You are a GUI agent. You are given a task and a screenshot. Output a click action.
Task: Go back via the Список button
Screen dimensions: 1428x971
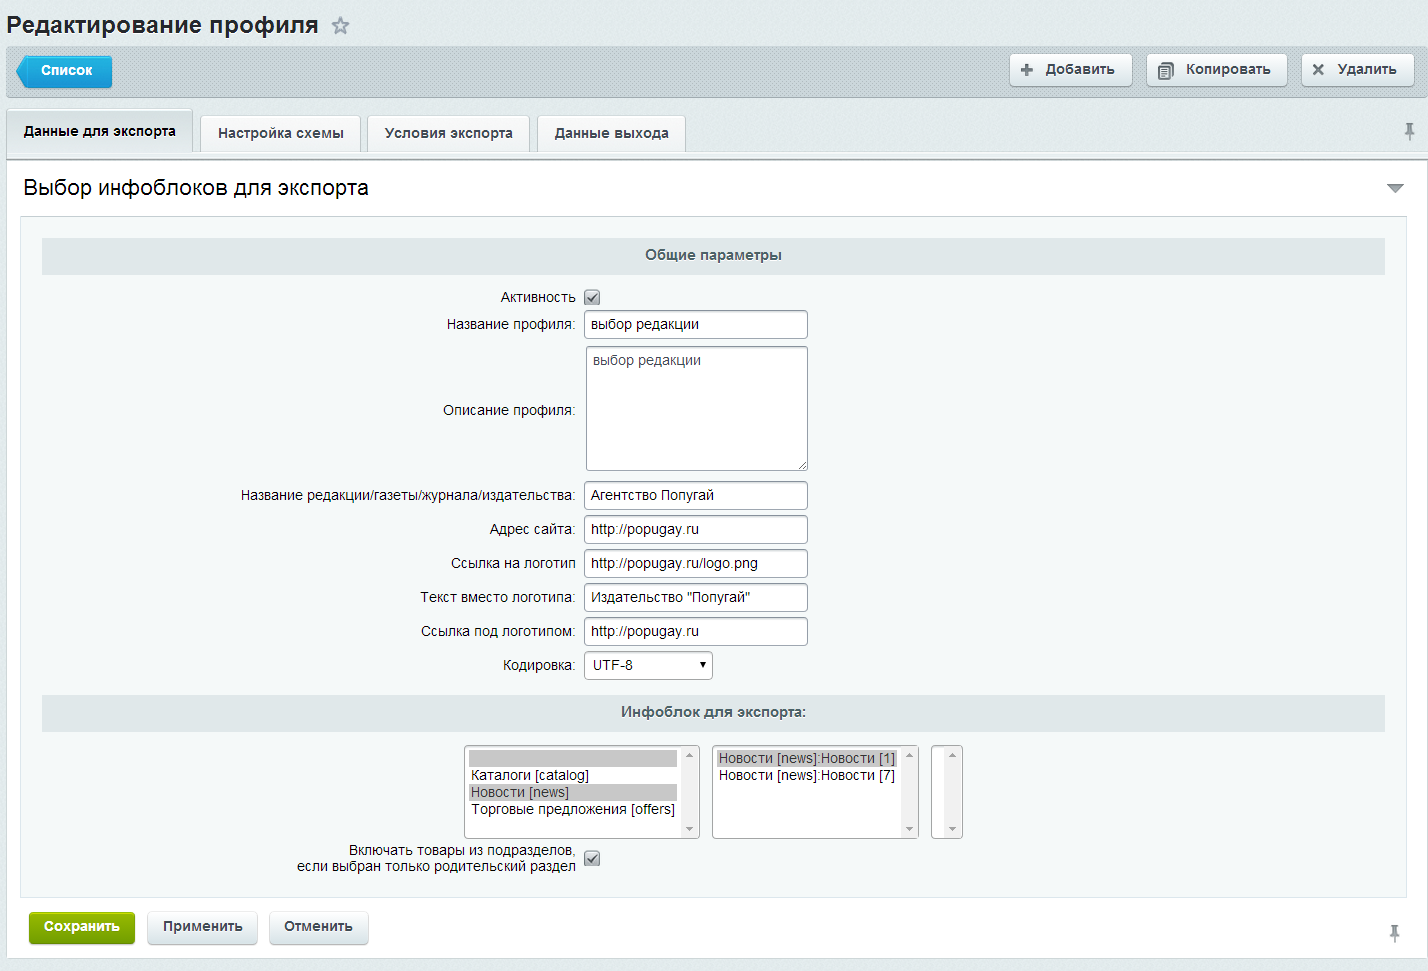pos(65,71)
